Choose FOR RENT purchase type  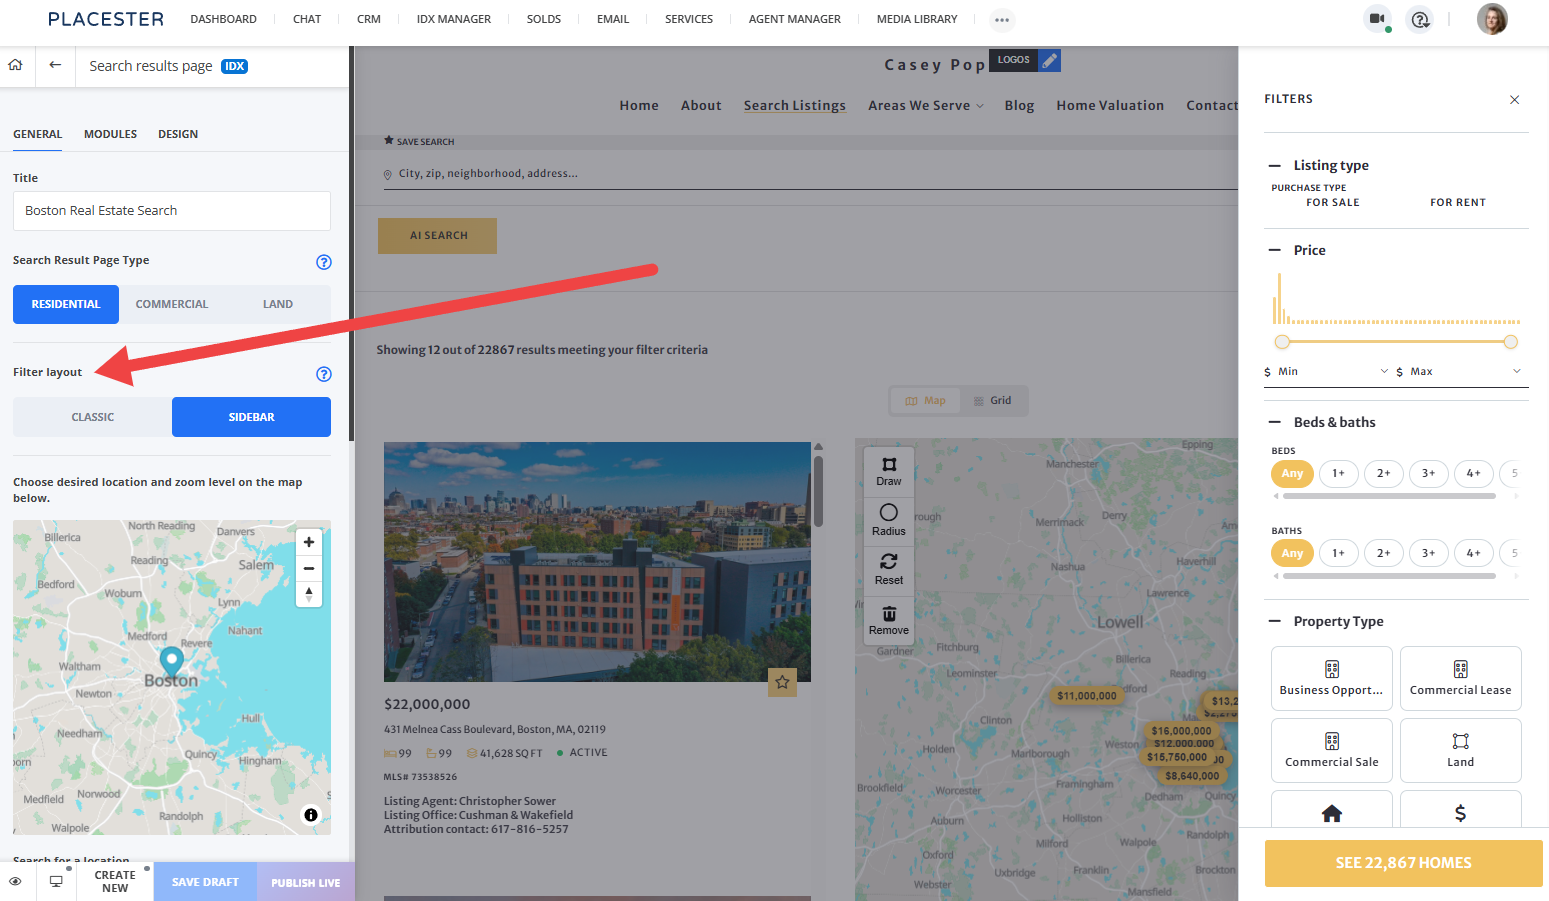pyautogui.click(x=1458, y=202)
